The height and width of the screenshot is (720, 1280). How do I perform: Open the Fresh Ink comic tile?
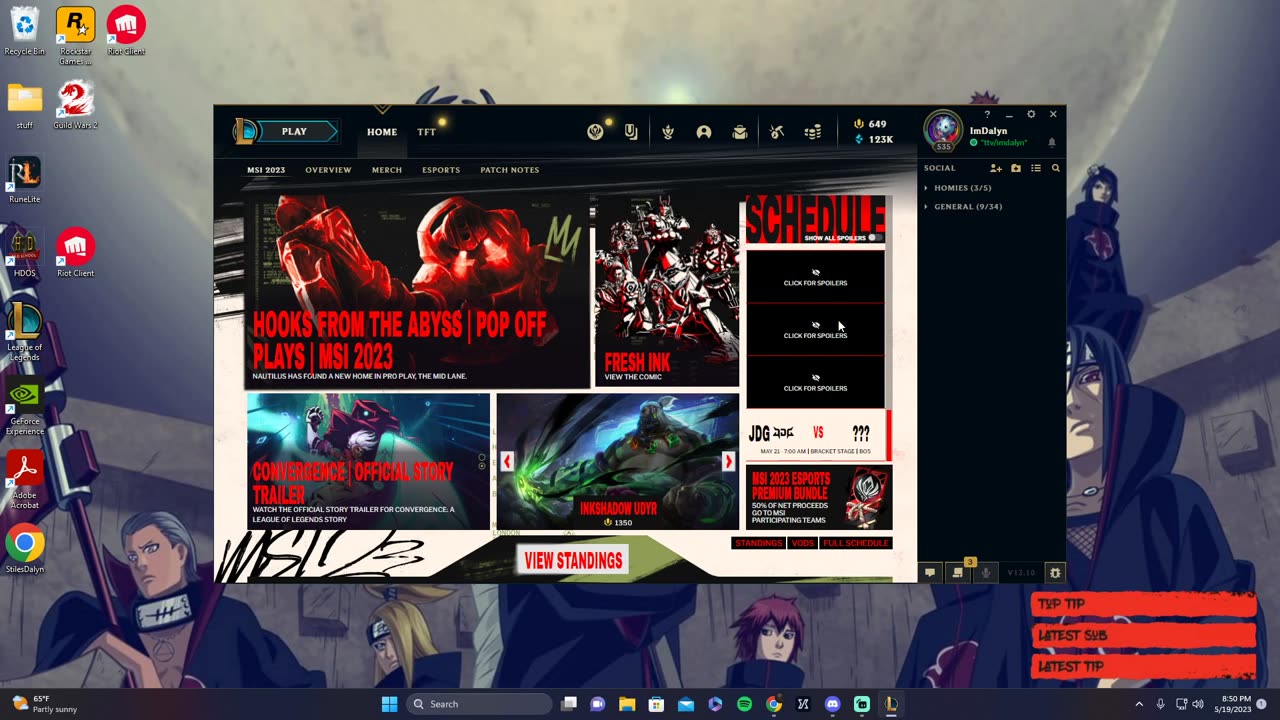667,290
